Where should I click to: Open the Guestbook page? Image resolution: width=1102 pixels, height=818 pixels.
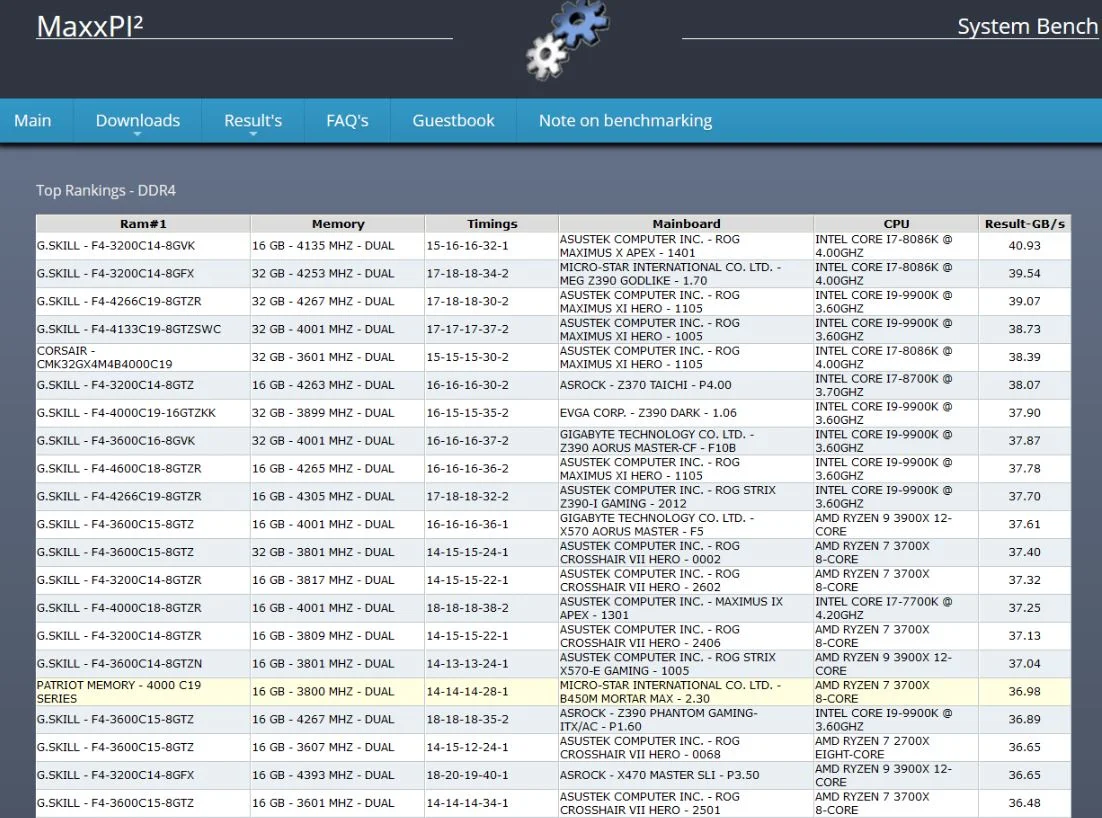[x=453, y=121]
